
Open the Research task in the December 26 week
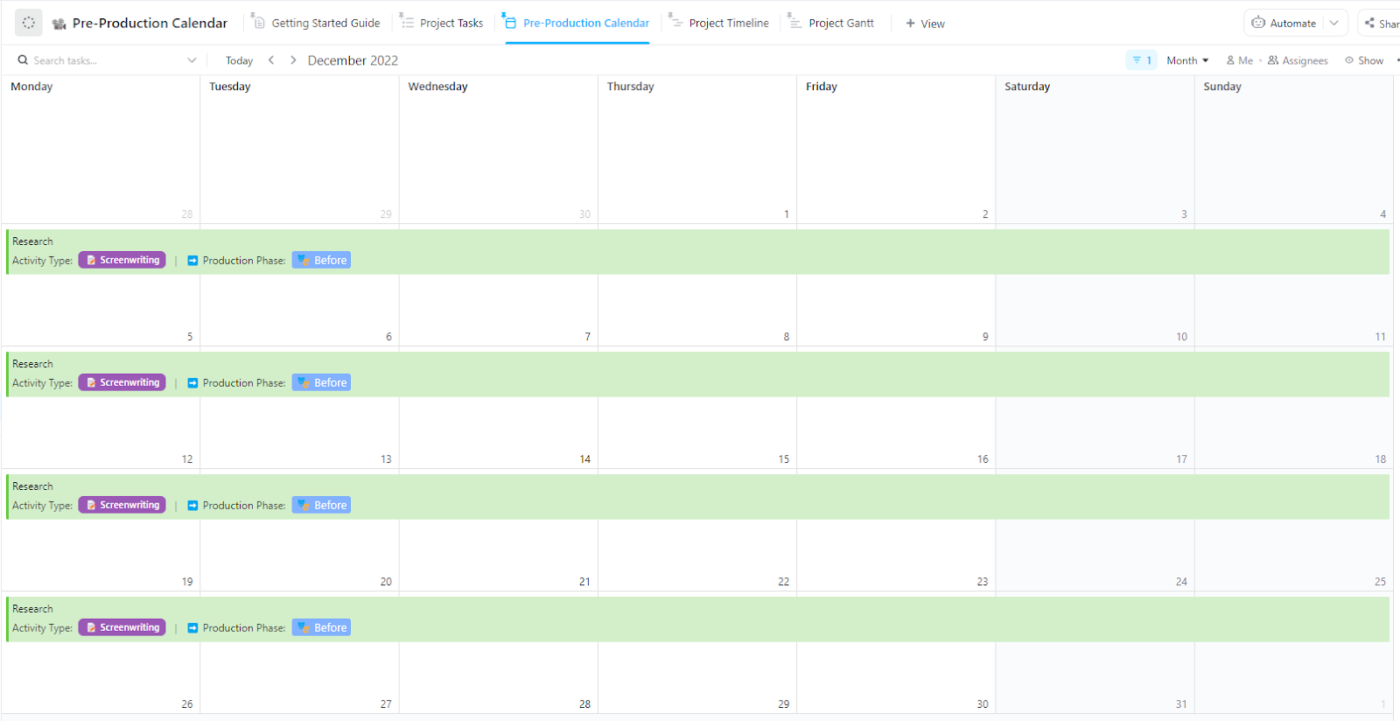click(x=698, y=619)
